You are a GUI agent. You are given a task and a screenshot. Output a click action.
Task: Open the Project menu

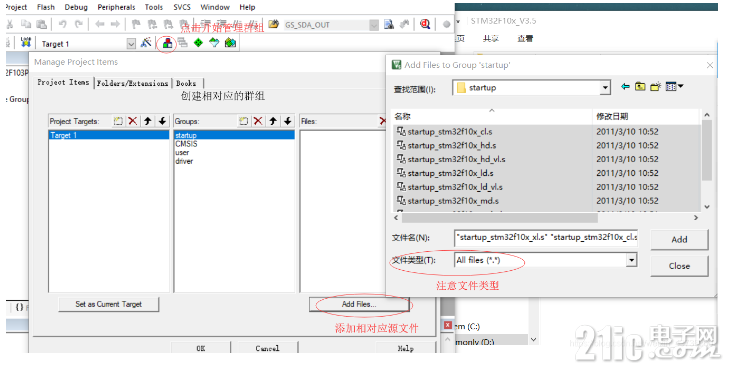[x=16, y=7]
